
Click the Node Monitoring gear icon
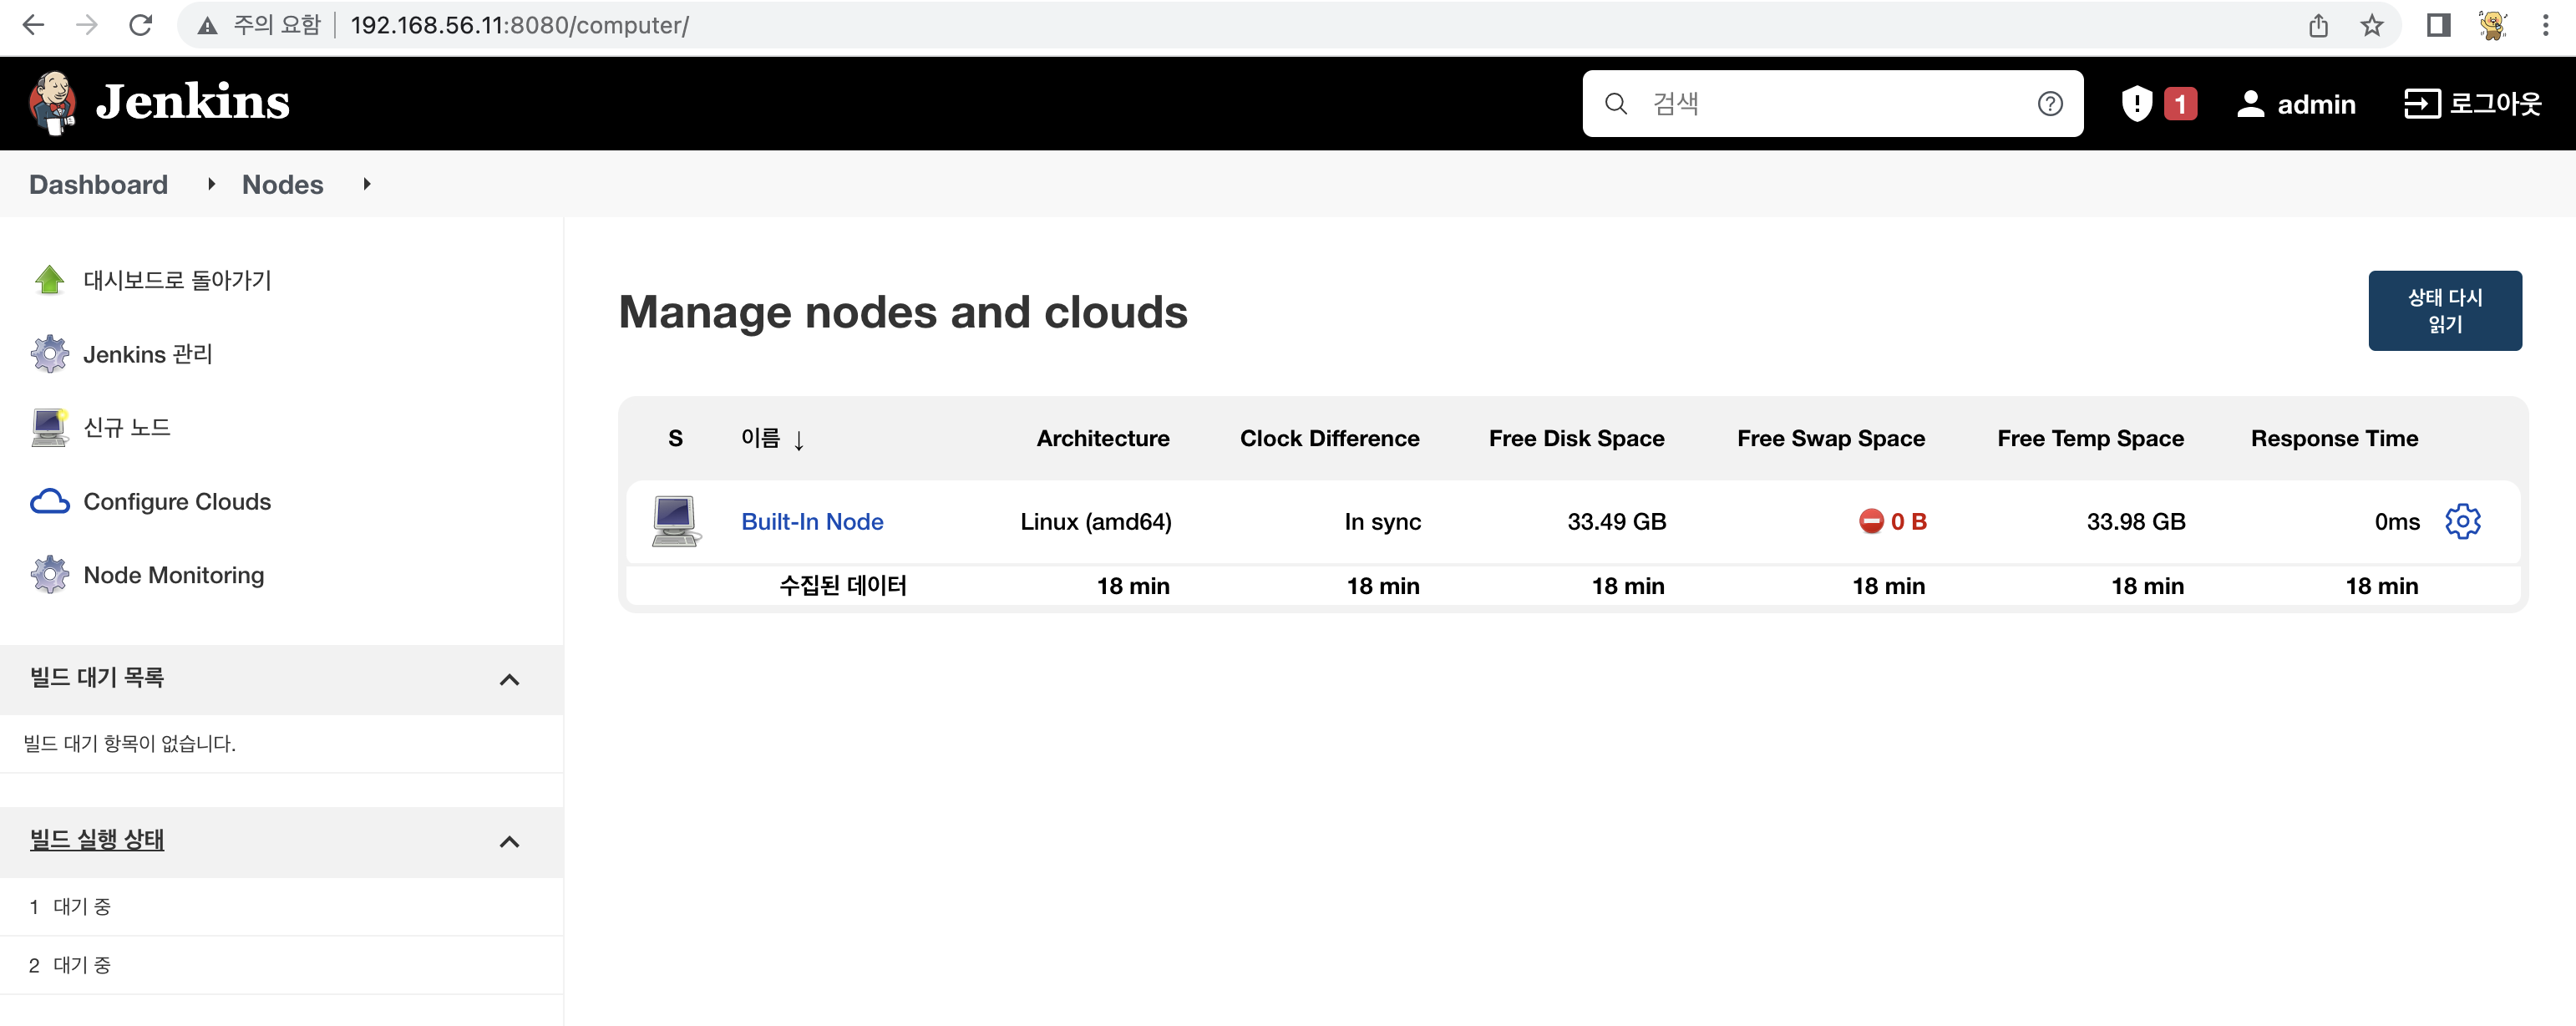pos(49,575)
